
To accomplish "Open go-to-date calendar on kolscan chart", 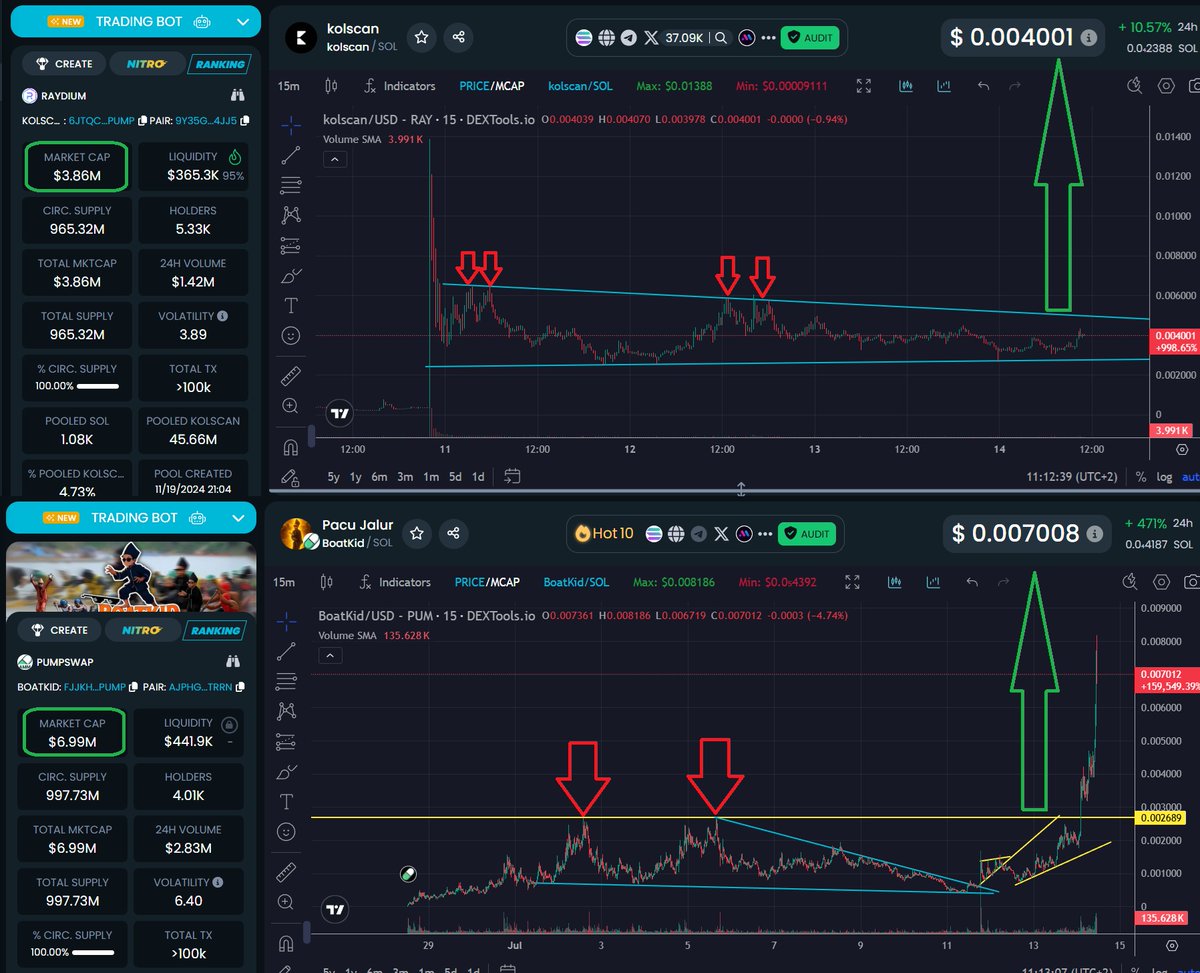I will click(x=512, y=477).
